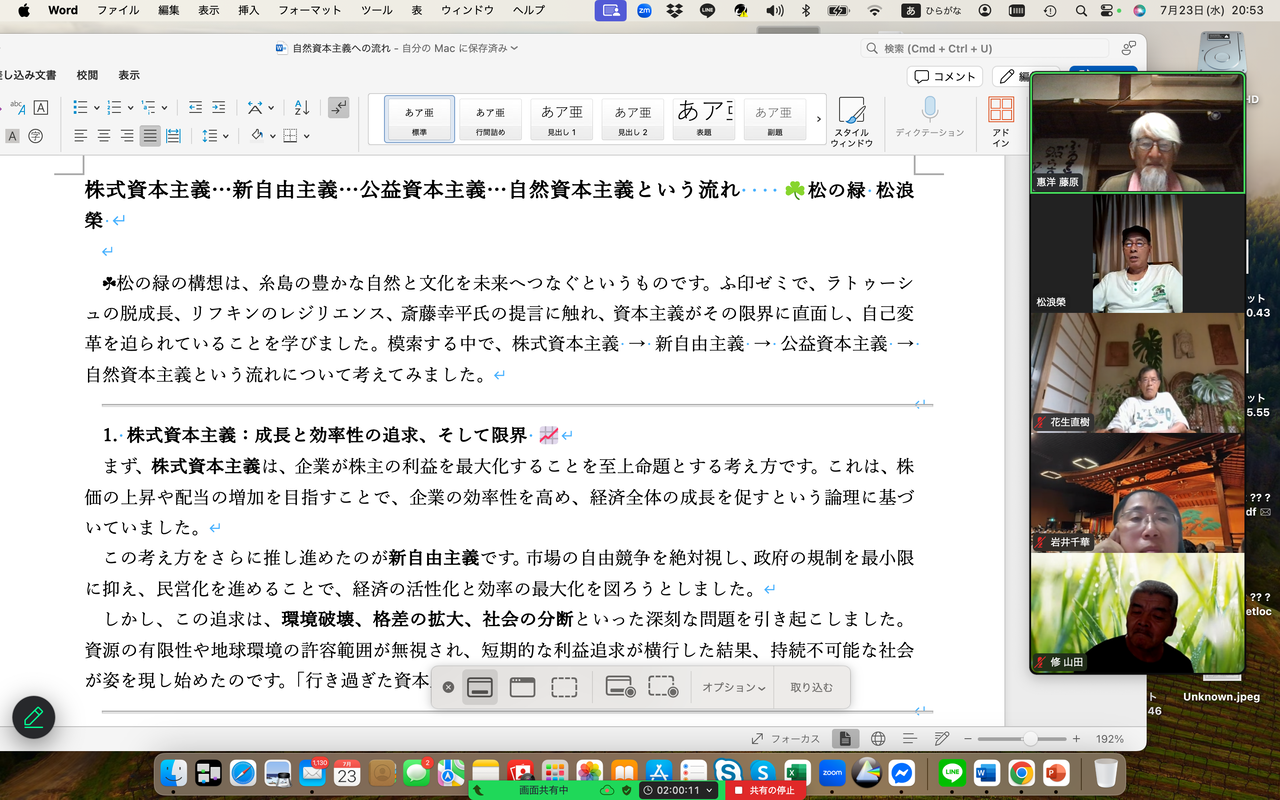Insert an enclosed character
This screenshot has height=800, width=1280.
click(x=37, y=136)
